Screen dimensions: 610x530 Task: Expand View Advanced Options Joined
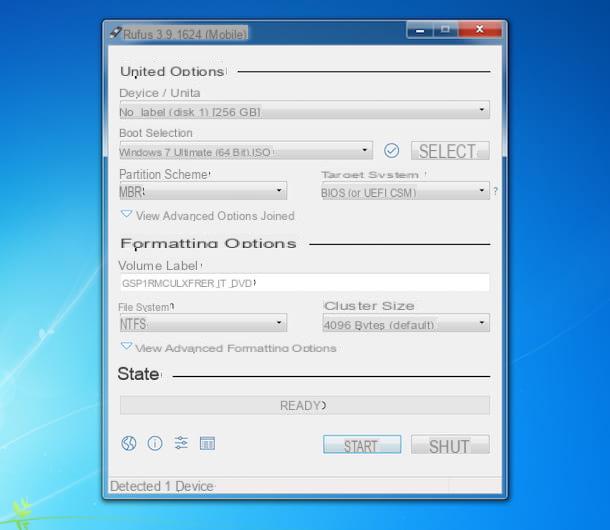pyautogui.click(x=208, y=216)
